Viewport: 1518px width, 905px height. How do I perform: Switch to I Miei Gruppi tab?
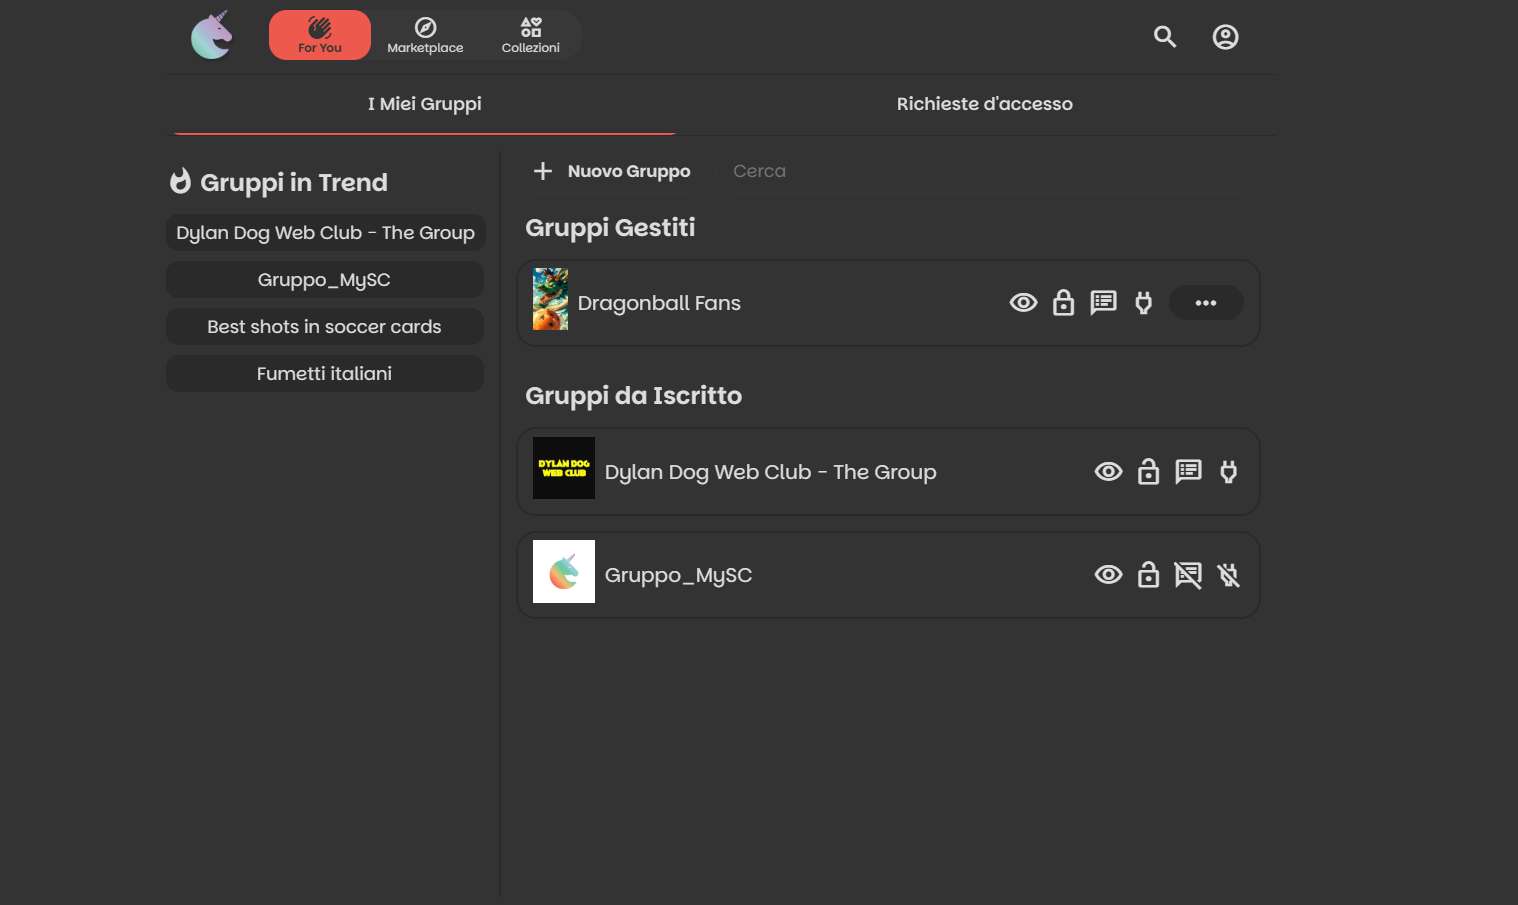point(424,104)
